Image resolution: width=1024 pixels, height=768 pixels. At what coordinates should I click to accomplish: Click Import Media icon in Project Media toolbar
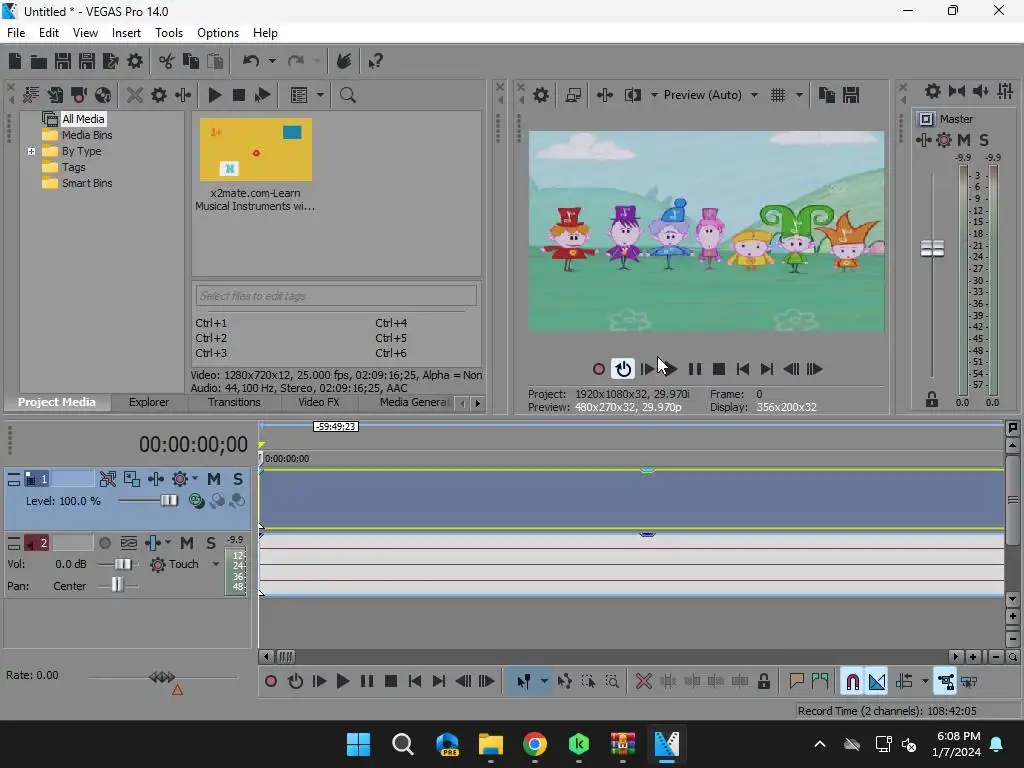tap(55, 95)
